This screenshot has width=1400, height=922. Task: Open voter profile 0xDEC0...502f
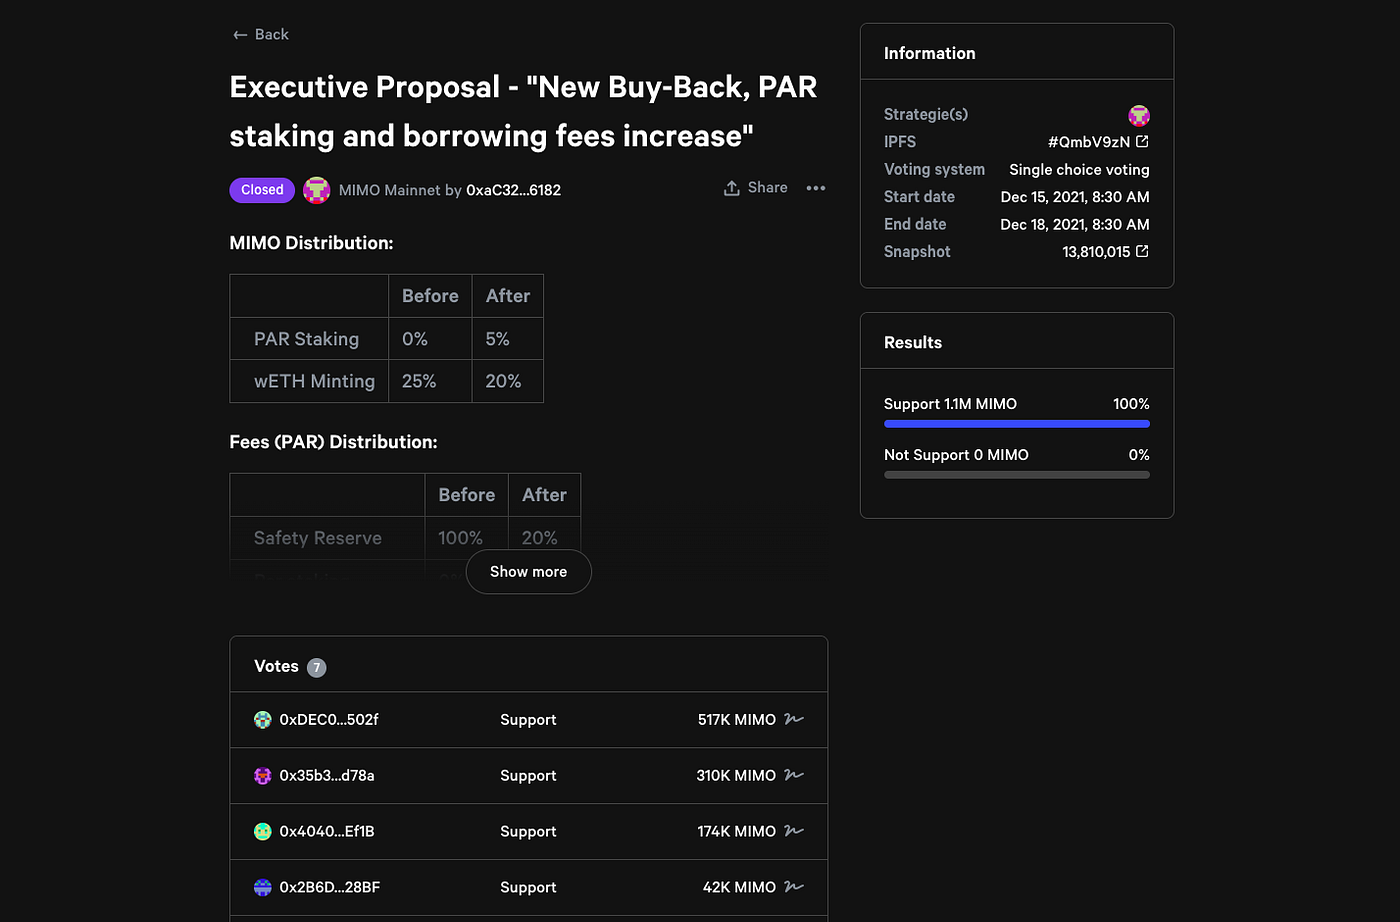click(x=329, y=720)
